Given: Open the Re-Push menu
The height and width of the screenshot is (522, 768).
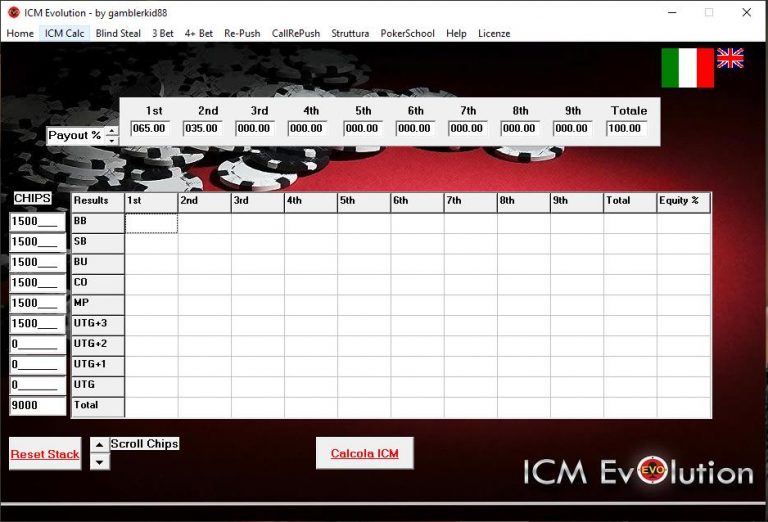Looking at the screenshot, I should point(242,33).
